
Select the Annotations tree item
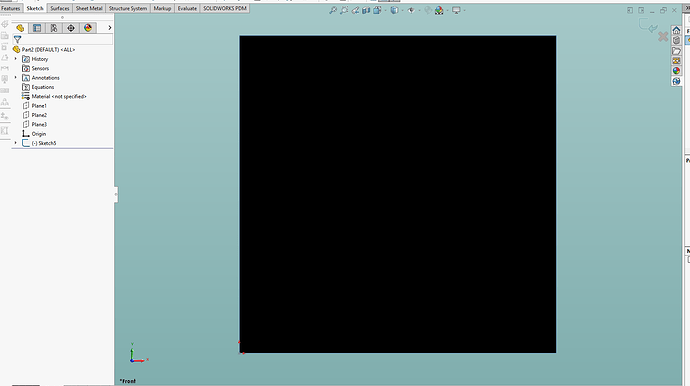[x=41, y=78]
